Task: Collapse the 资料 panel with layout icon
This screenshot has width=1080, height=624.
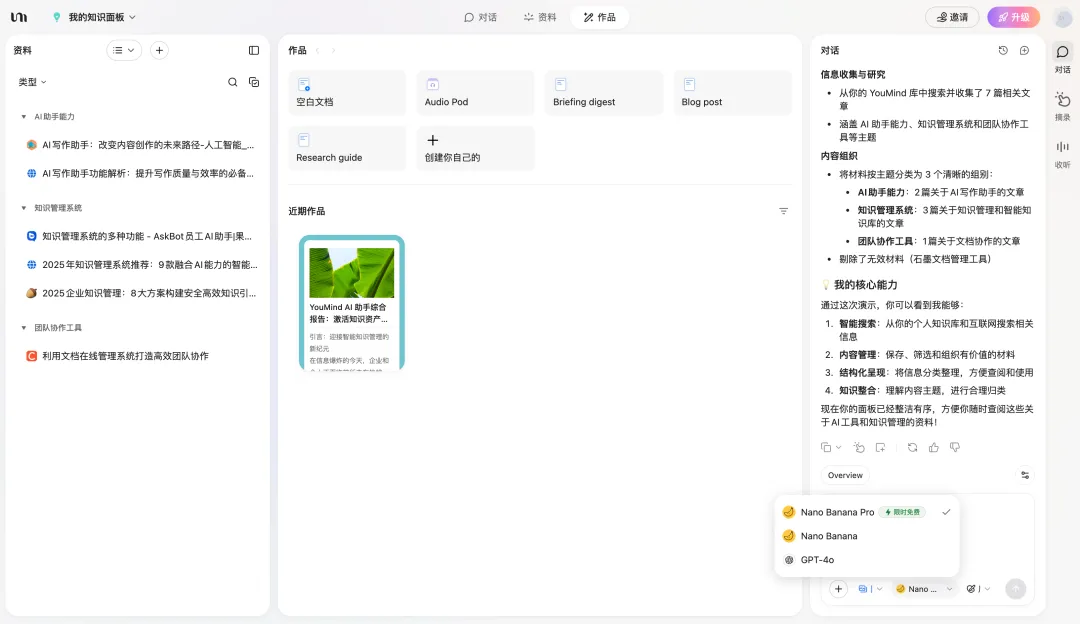Action: (x=253, y=50)
